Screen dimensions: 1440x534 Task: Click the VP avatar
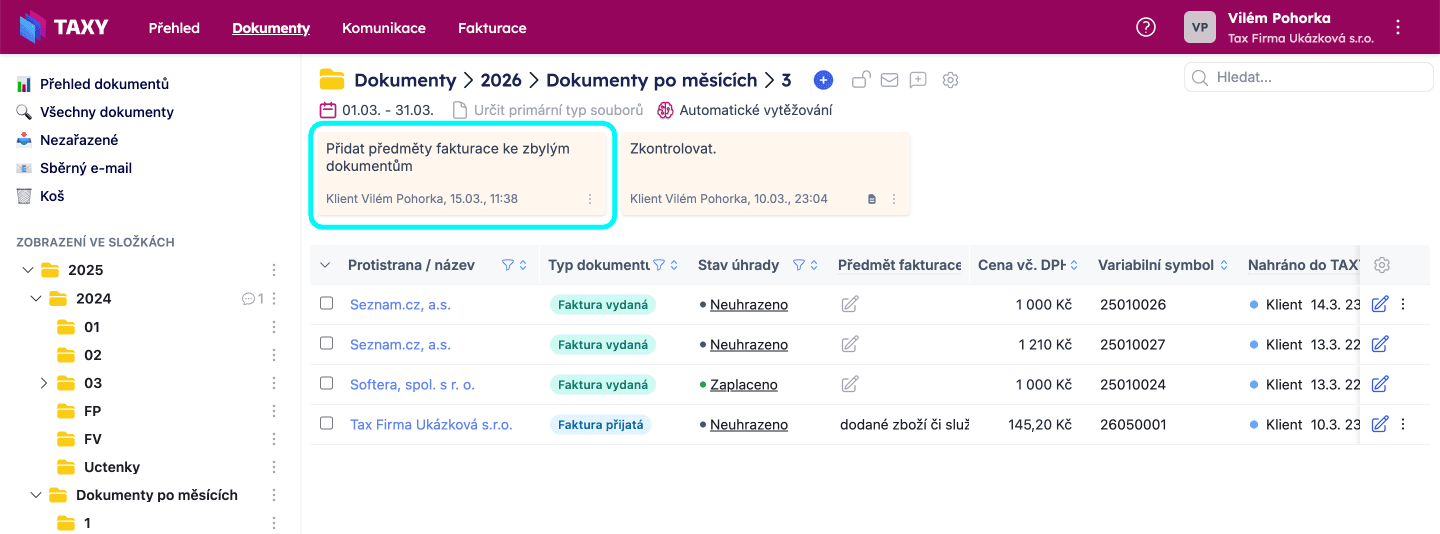[1200, 27]
